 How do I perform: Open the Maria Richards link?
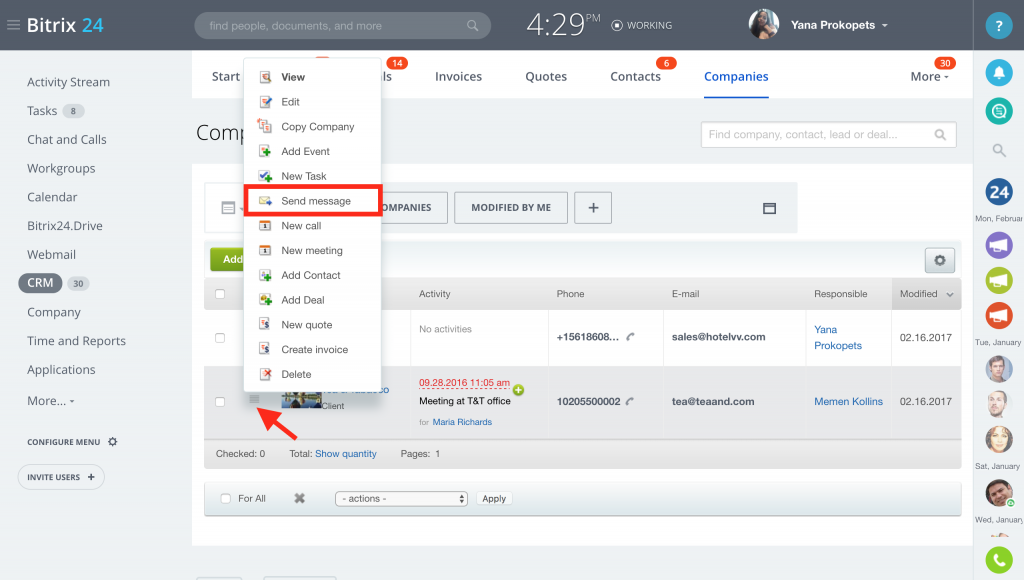(462, 422)
